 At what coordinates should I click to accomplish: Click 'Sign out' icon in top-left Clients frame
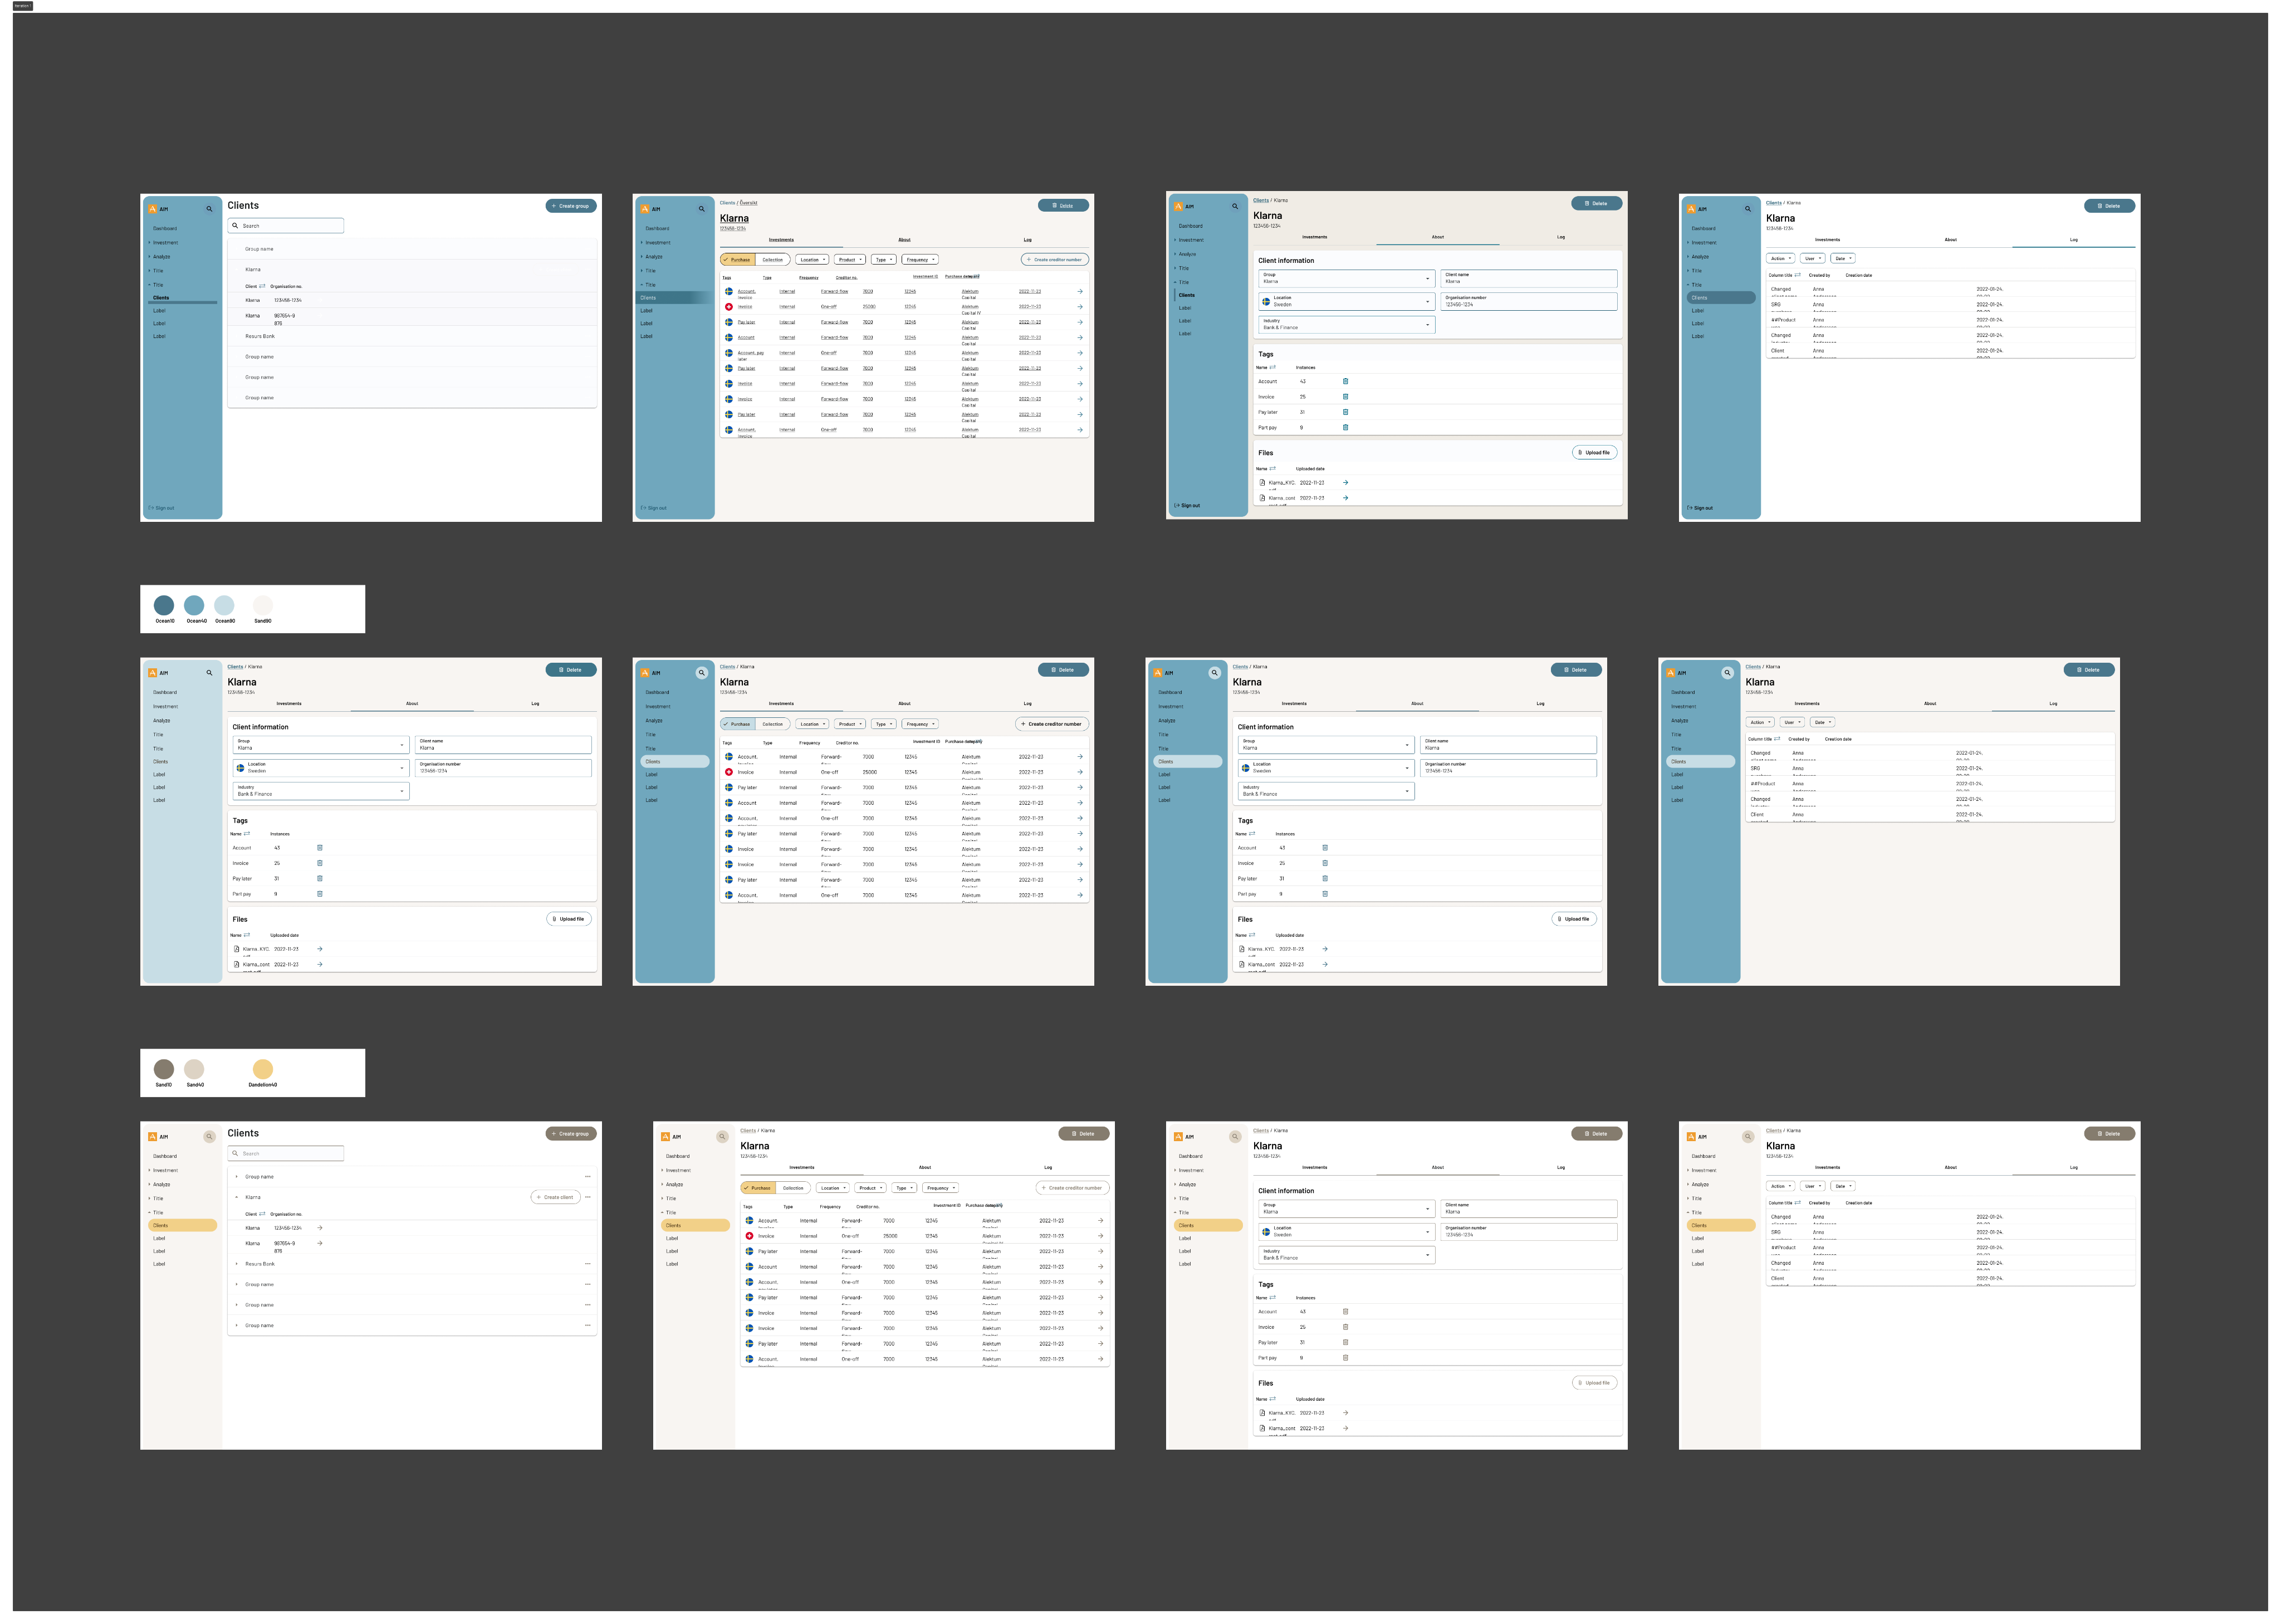(152, 508)
